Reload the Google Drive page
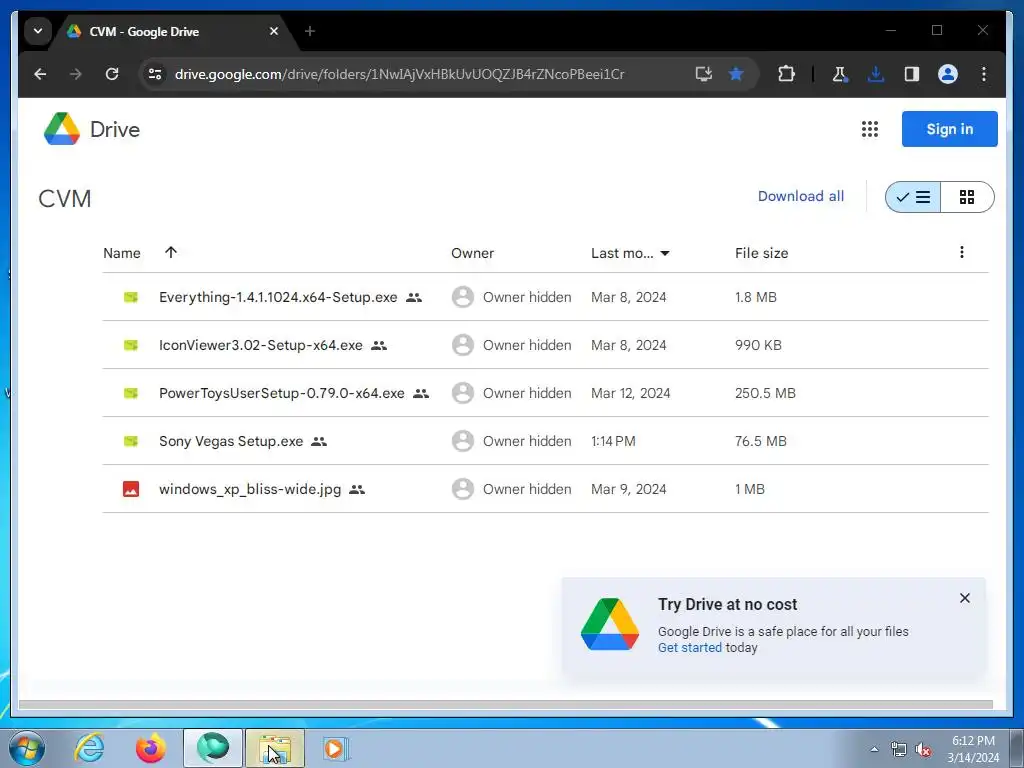This screenshot has height=768, width=1024. pyautogui.click(x=112, y=74)
